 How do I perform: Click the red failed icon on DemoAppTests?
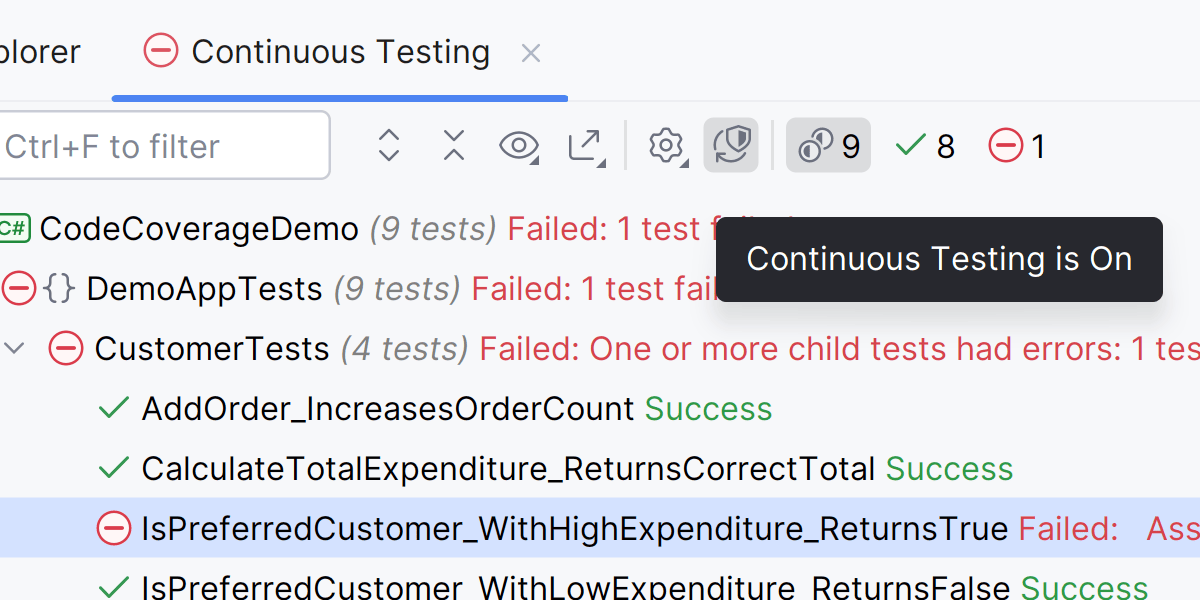click(x=18, y=289)
